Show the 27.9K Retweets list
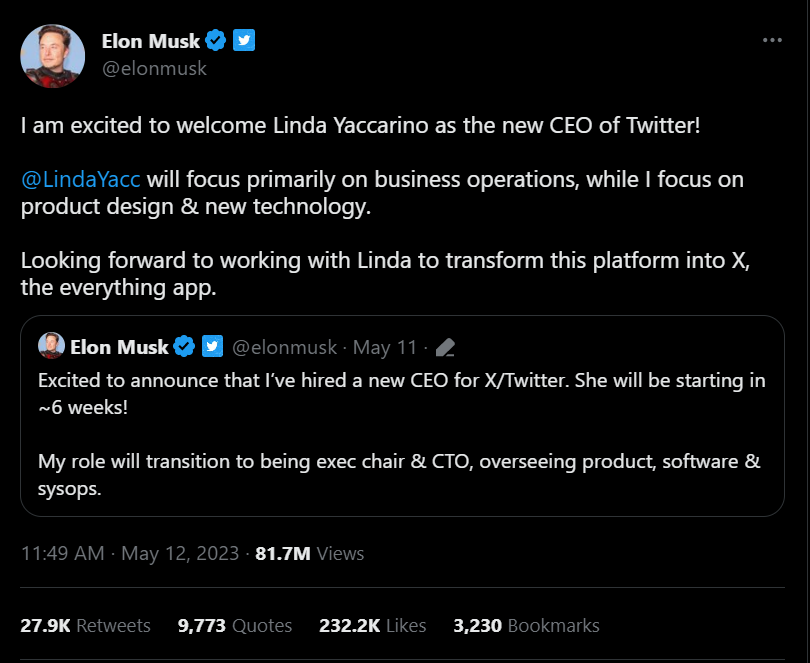This screenshot has height=663, width=810. [85, 626]
